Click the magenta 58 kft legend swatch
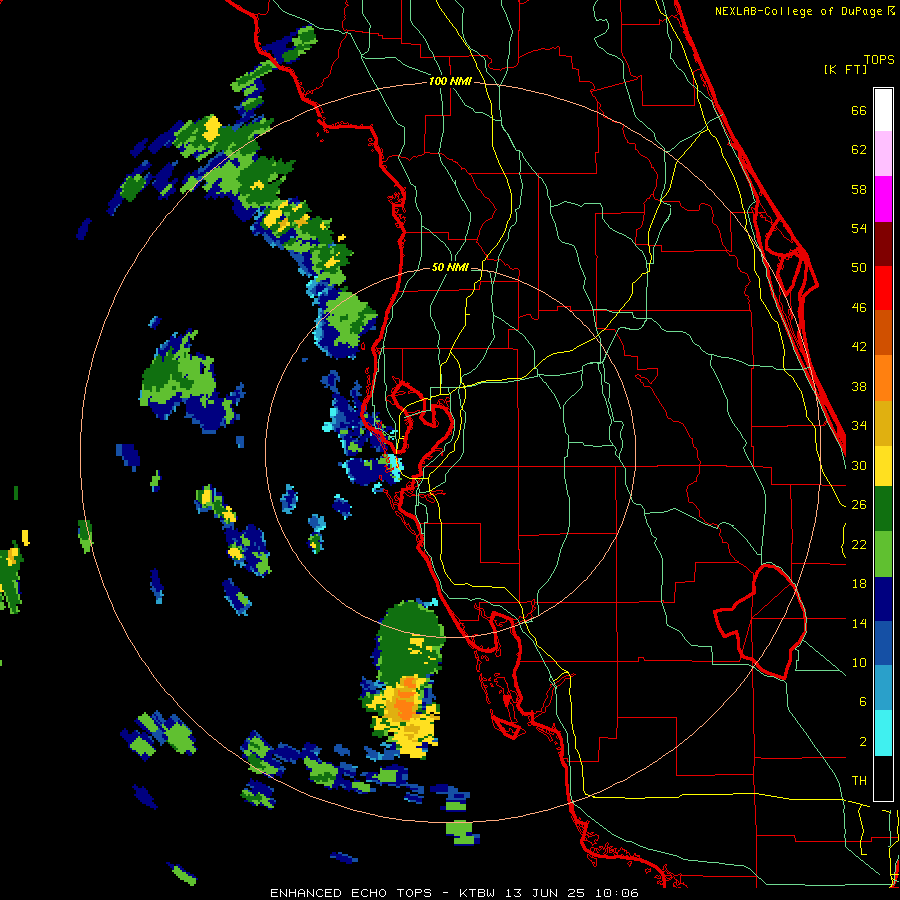This screenshot has width=900, height=900. [x=883, y=199]
